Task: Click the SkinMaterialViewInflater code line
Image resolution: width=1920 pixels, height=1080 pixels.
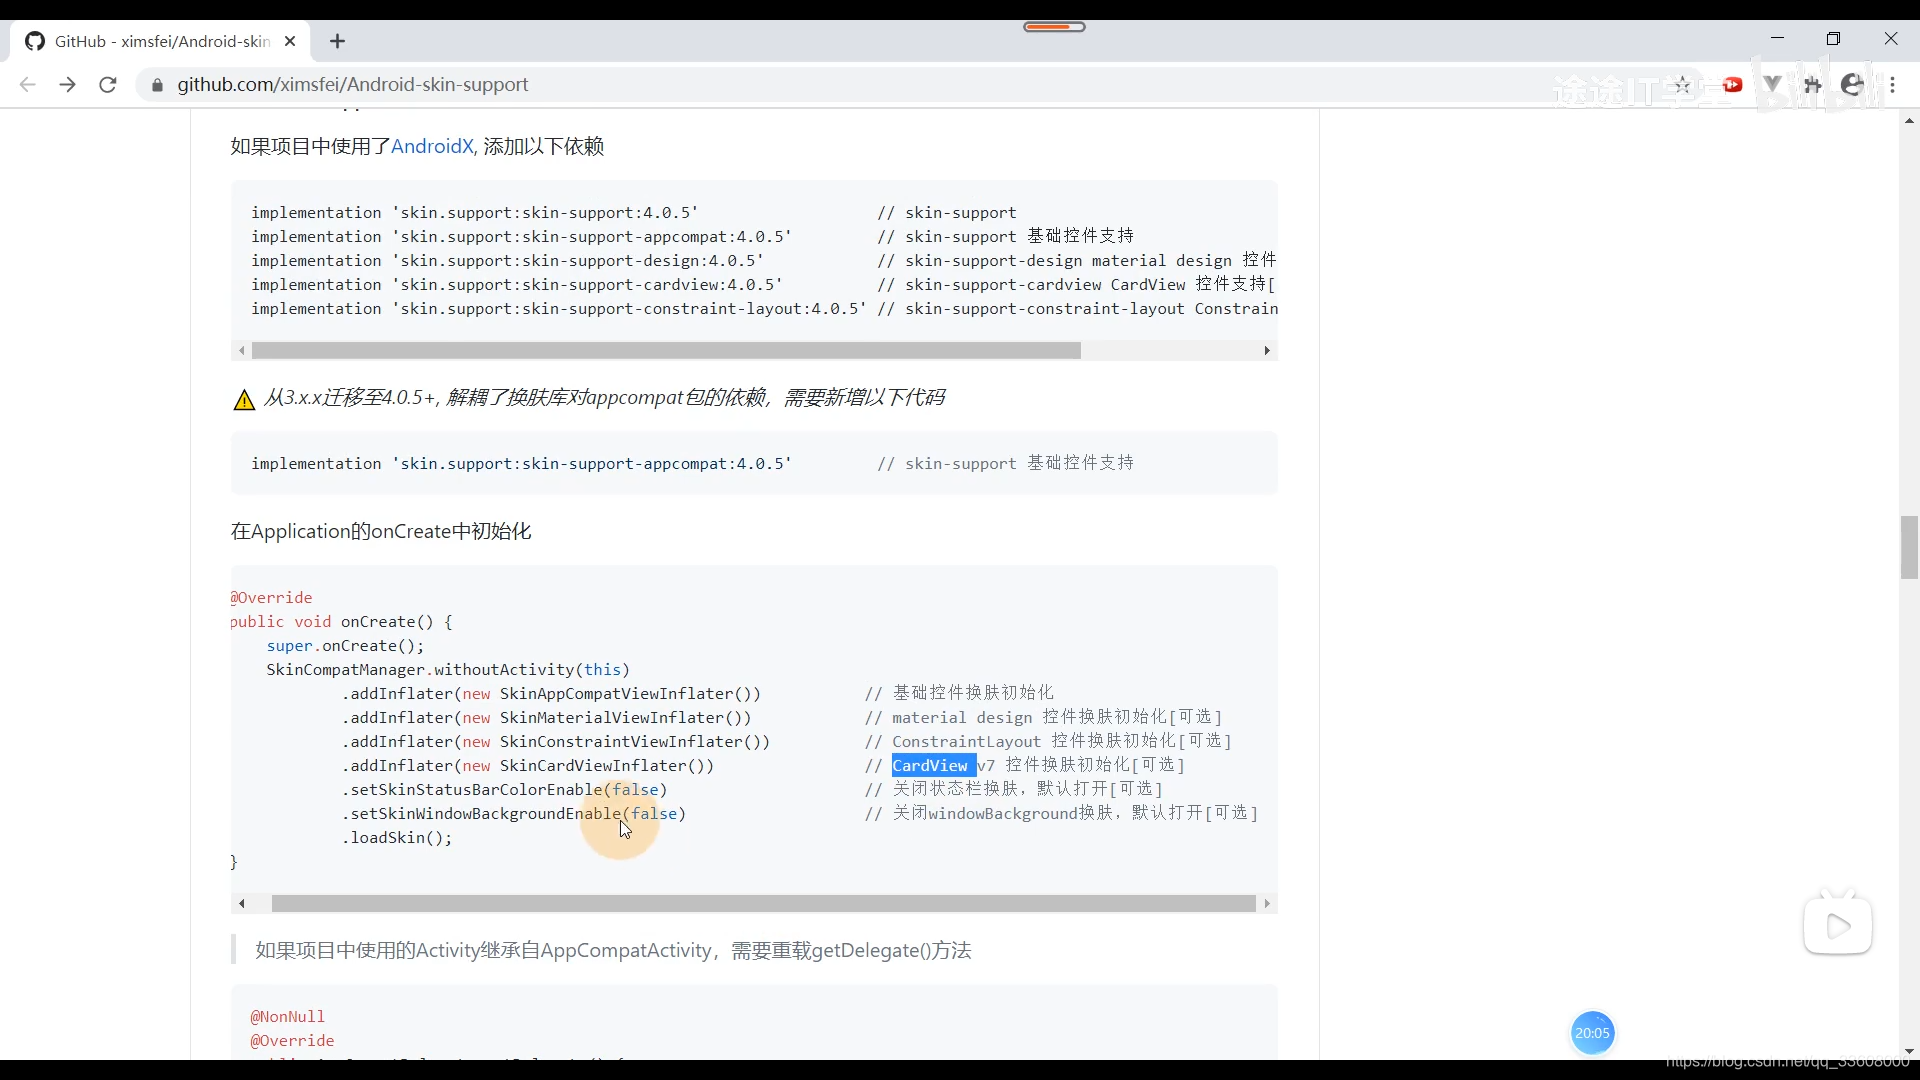Action: [x=546, y=718]
